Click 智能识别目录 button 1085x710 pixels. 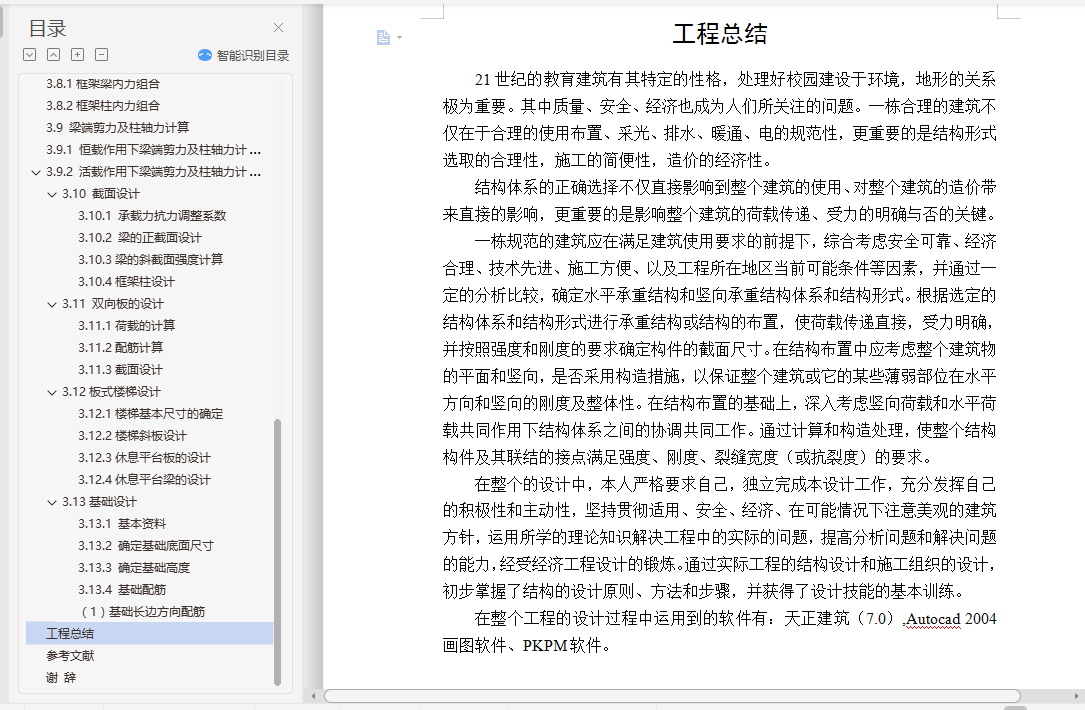coord(244,55)
